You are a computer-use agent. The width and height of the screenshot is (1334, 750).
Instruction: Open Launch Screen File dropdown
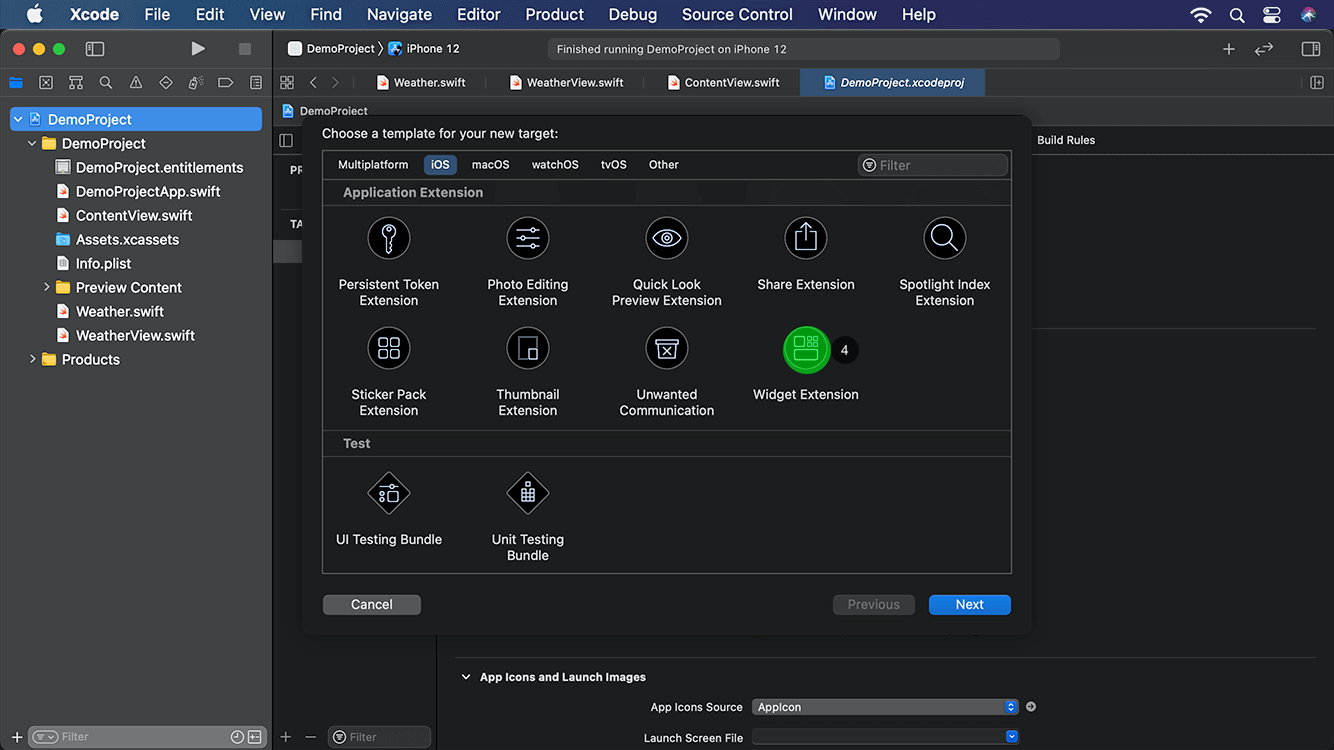885,738
